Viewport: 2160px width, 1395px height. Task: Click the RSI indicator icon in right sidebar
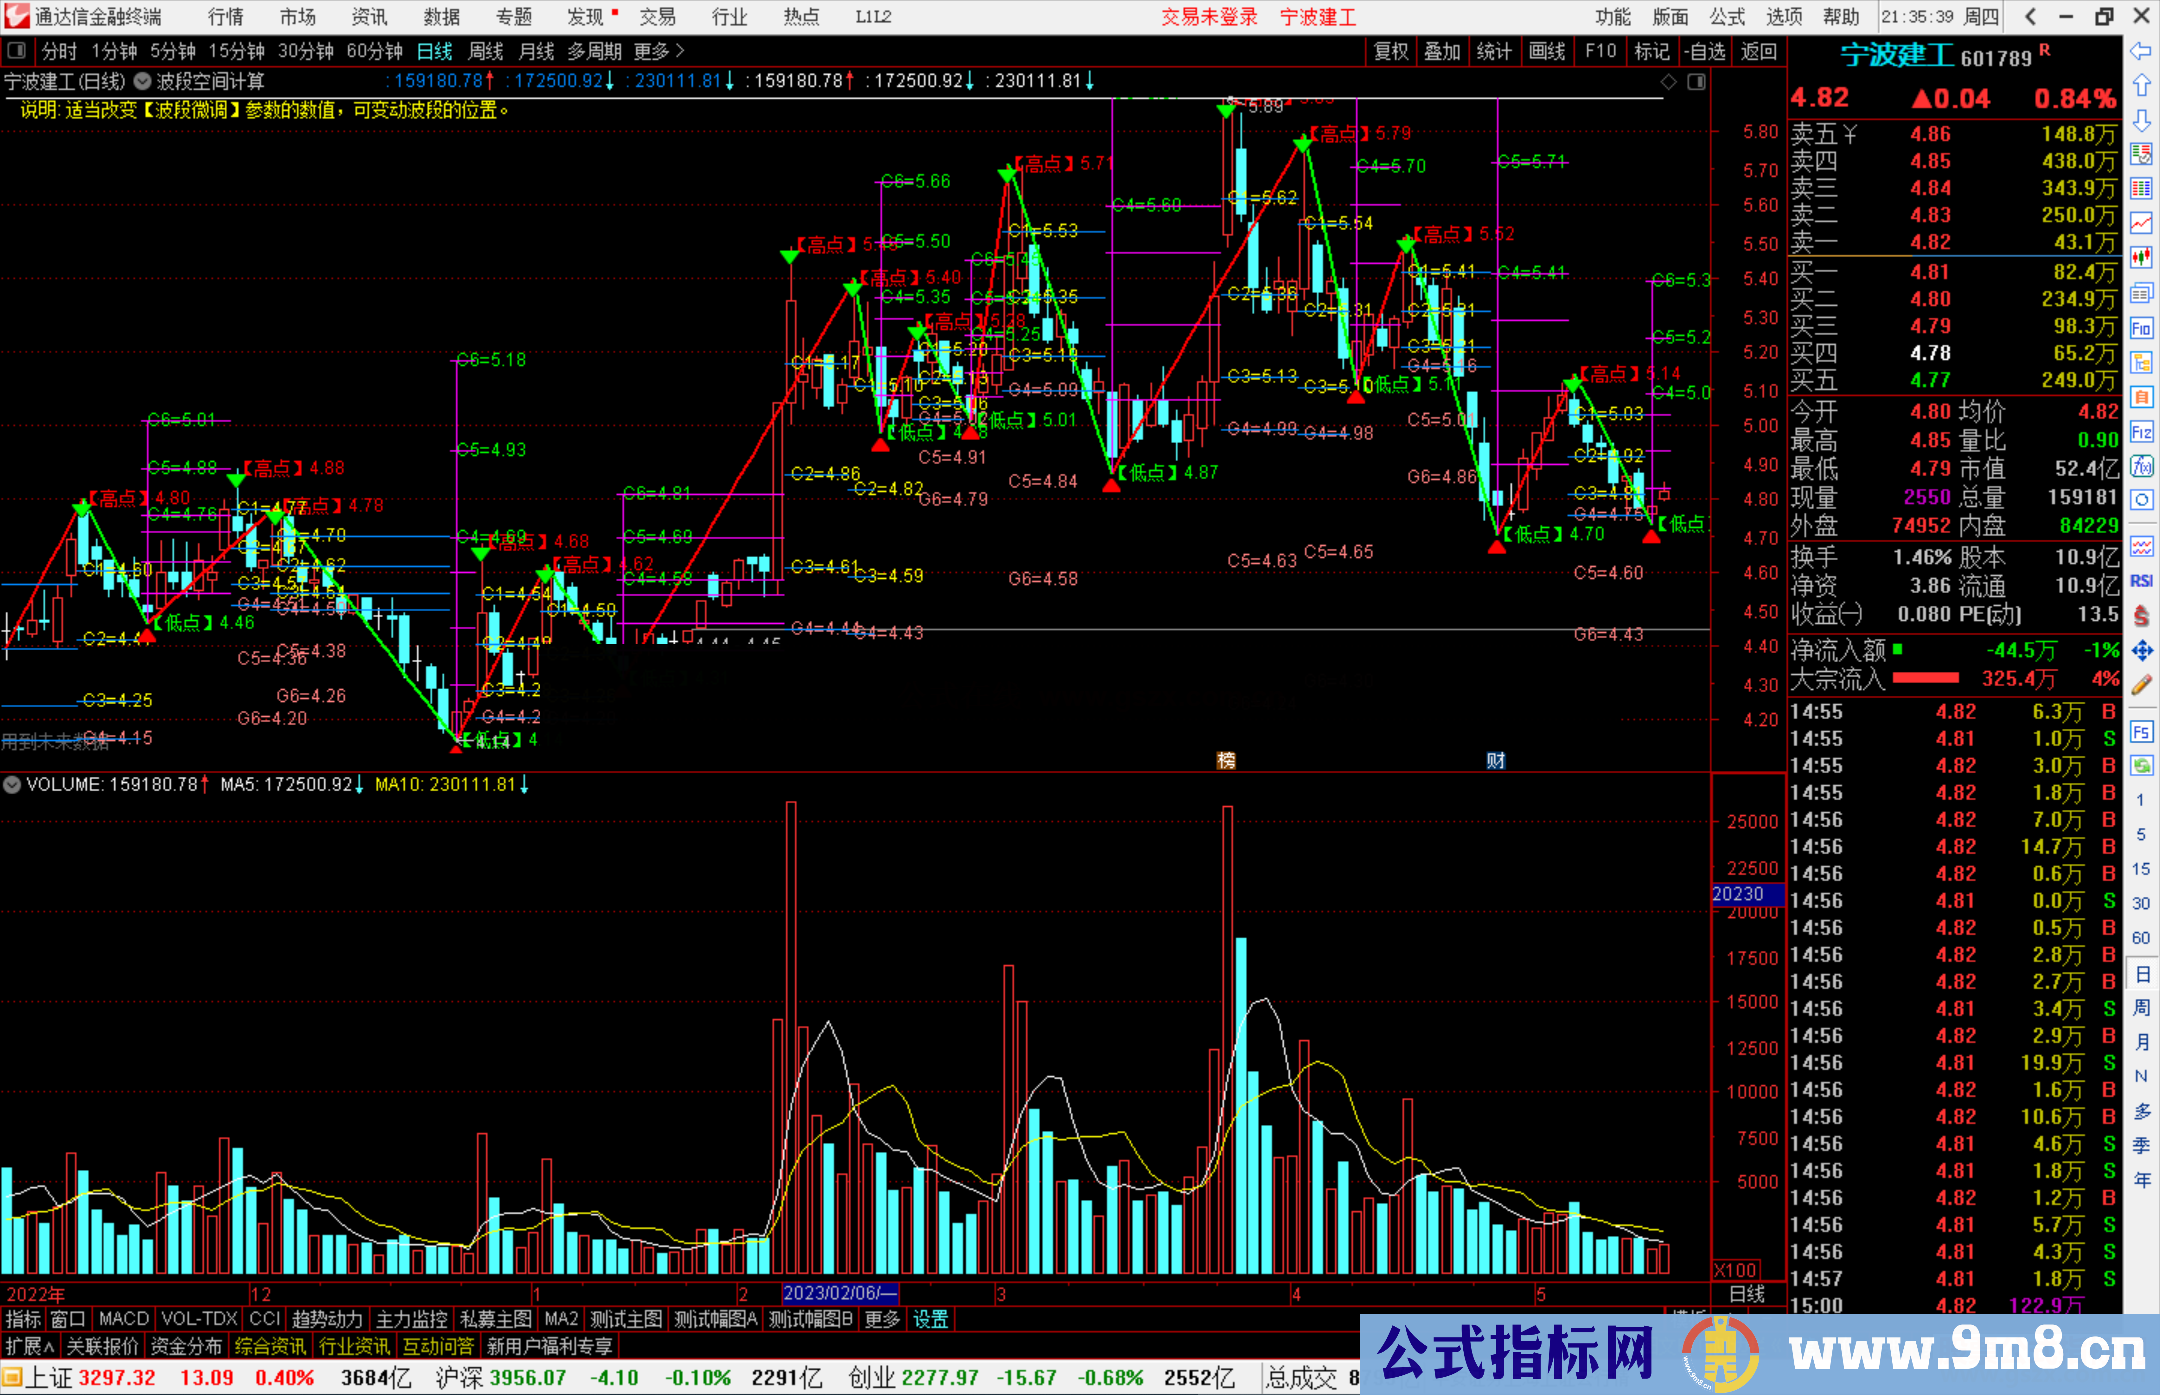pos(2141,581)
